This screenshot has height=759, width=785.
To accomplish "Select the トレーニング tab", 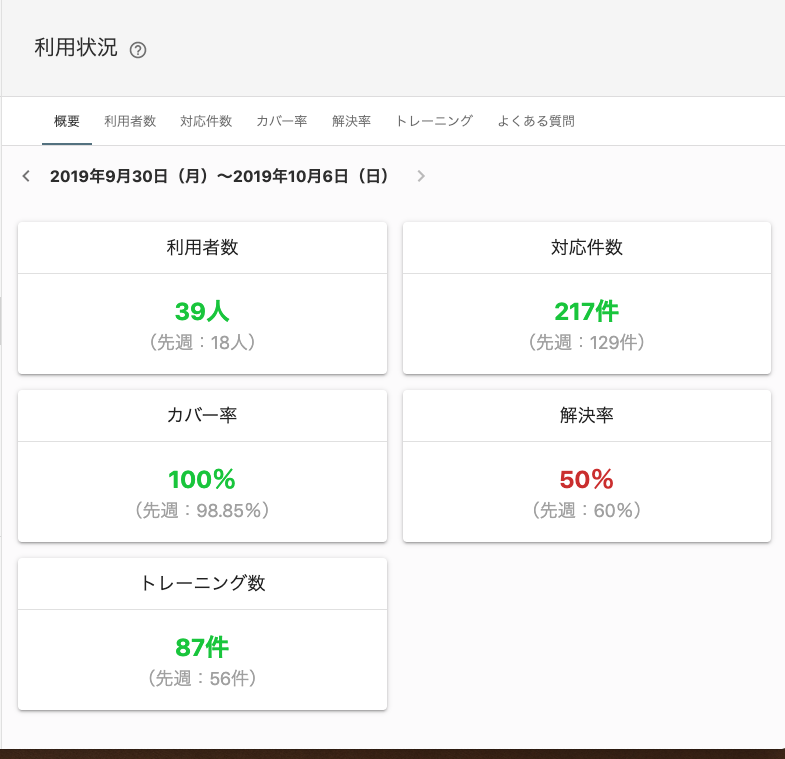I will point(434,121).
